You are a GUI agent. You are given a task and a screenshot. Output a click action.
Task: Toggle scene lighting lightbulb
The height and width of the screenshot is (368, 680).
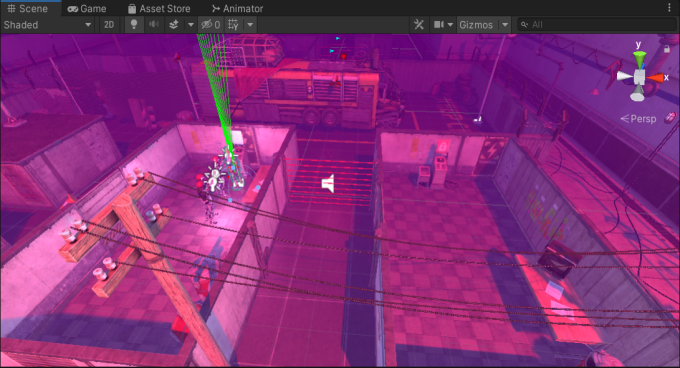pos(134,25)
